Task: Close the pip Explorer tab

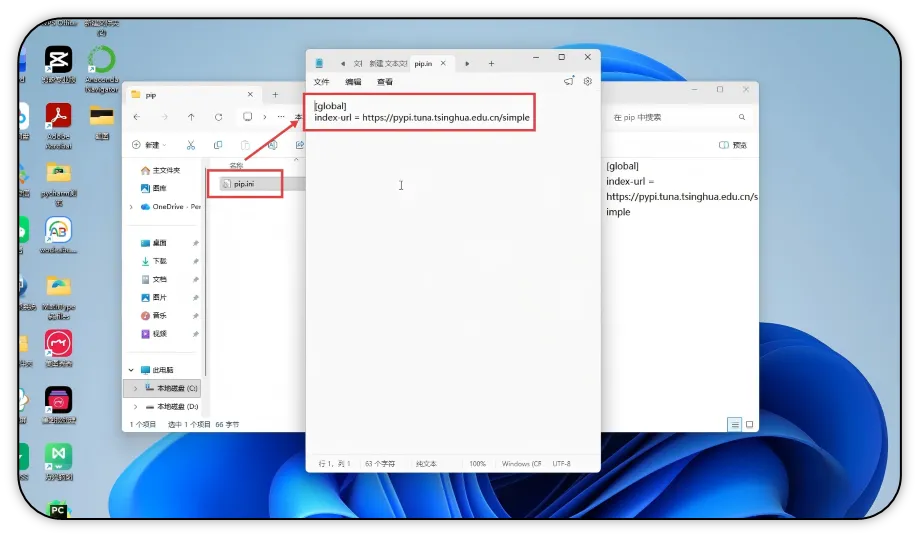Action: tap(250, 94)
